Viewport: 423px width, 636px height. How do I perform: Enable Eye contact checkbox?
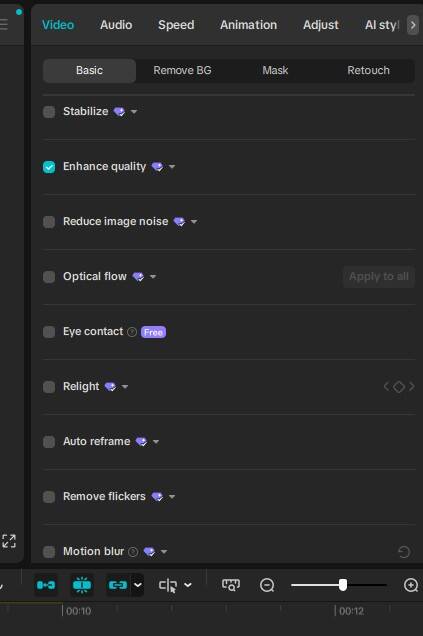[x=49, y=332]
